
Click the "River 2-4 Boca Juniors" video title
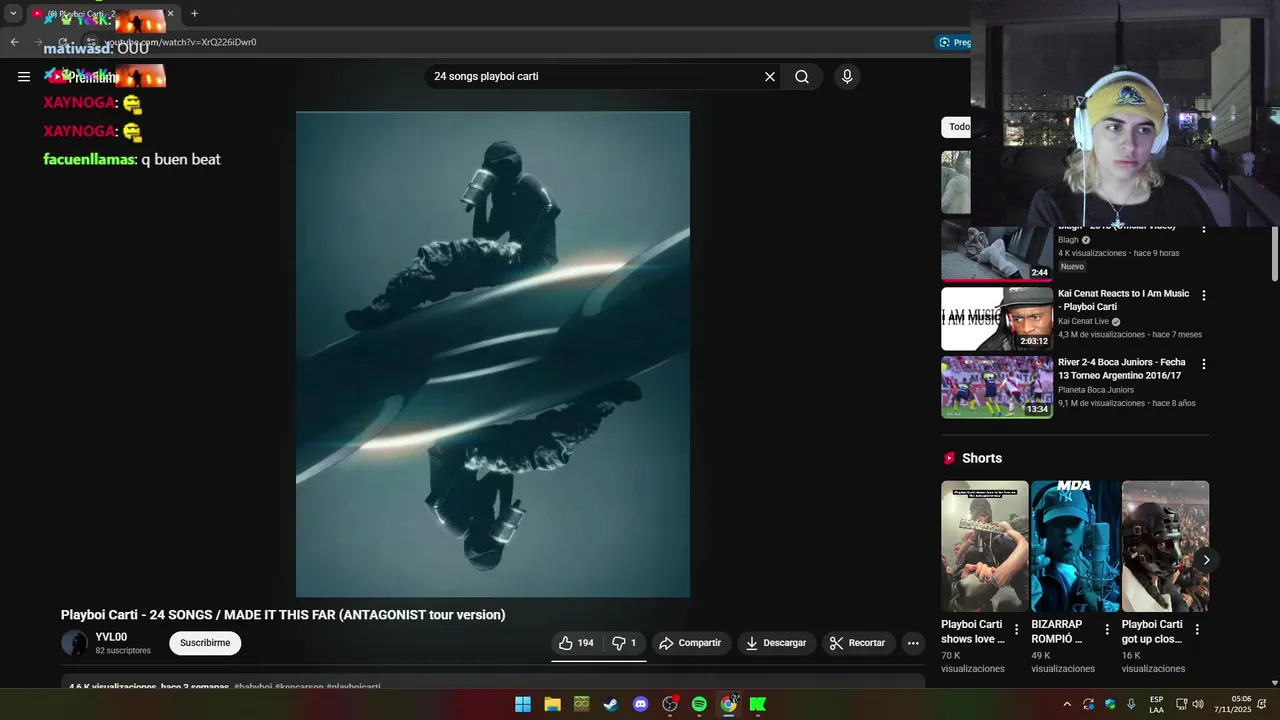[1121, 369]
